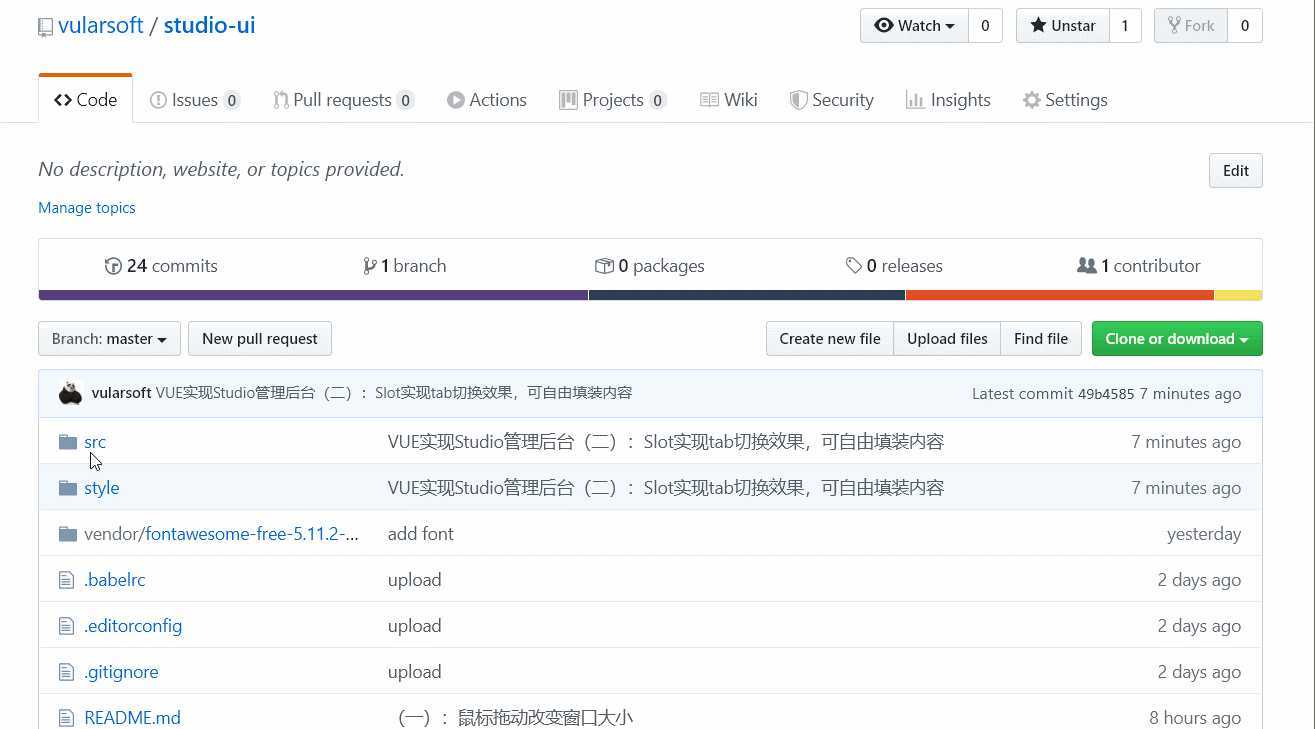Click the yellow language bar segment
Screen dimensions: 1315x729
point(1238,295)
